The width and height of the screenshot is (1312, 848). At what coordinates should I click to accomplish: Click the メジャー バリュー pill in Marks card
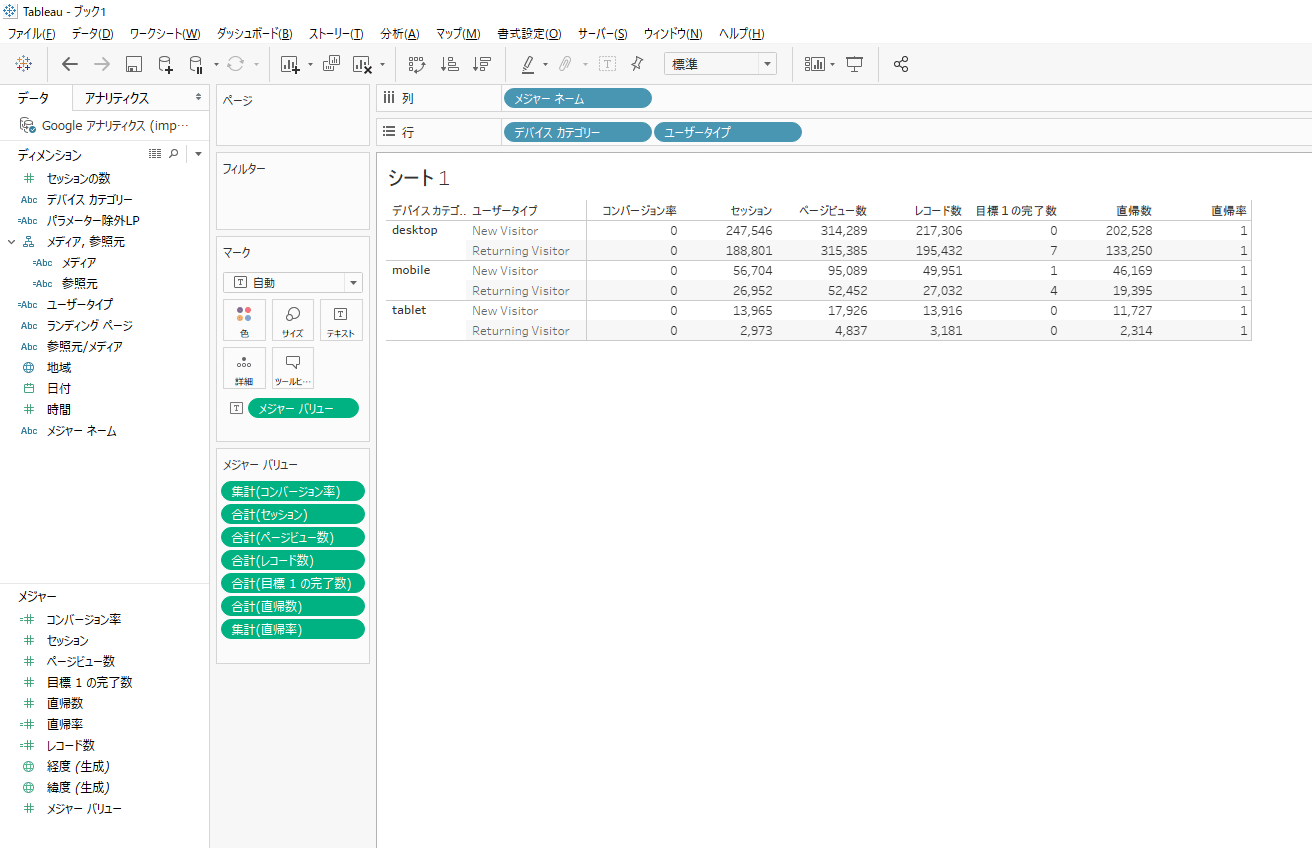303,408
